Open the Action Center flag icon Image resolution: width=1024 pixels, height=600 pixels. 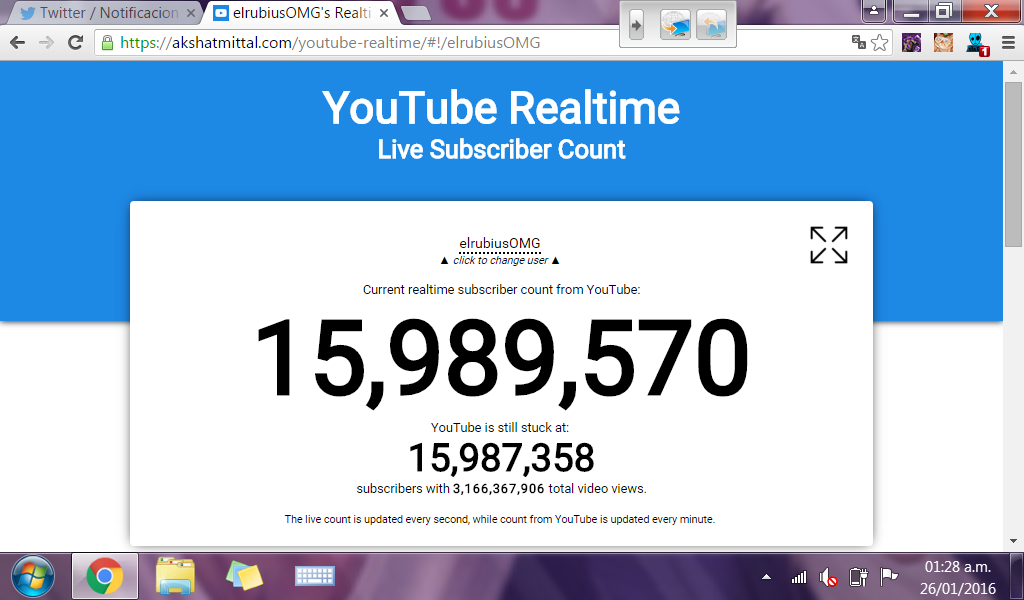tap(889, 576)
